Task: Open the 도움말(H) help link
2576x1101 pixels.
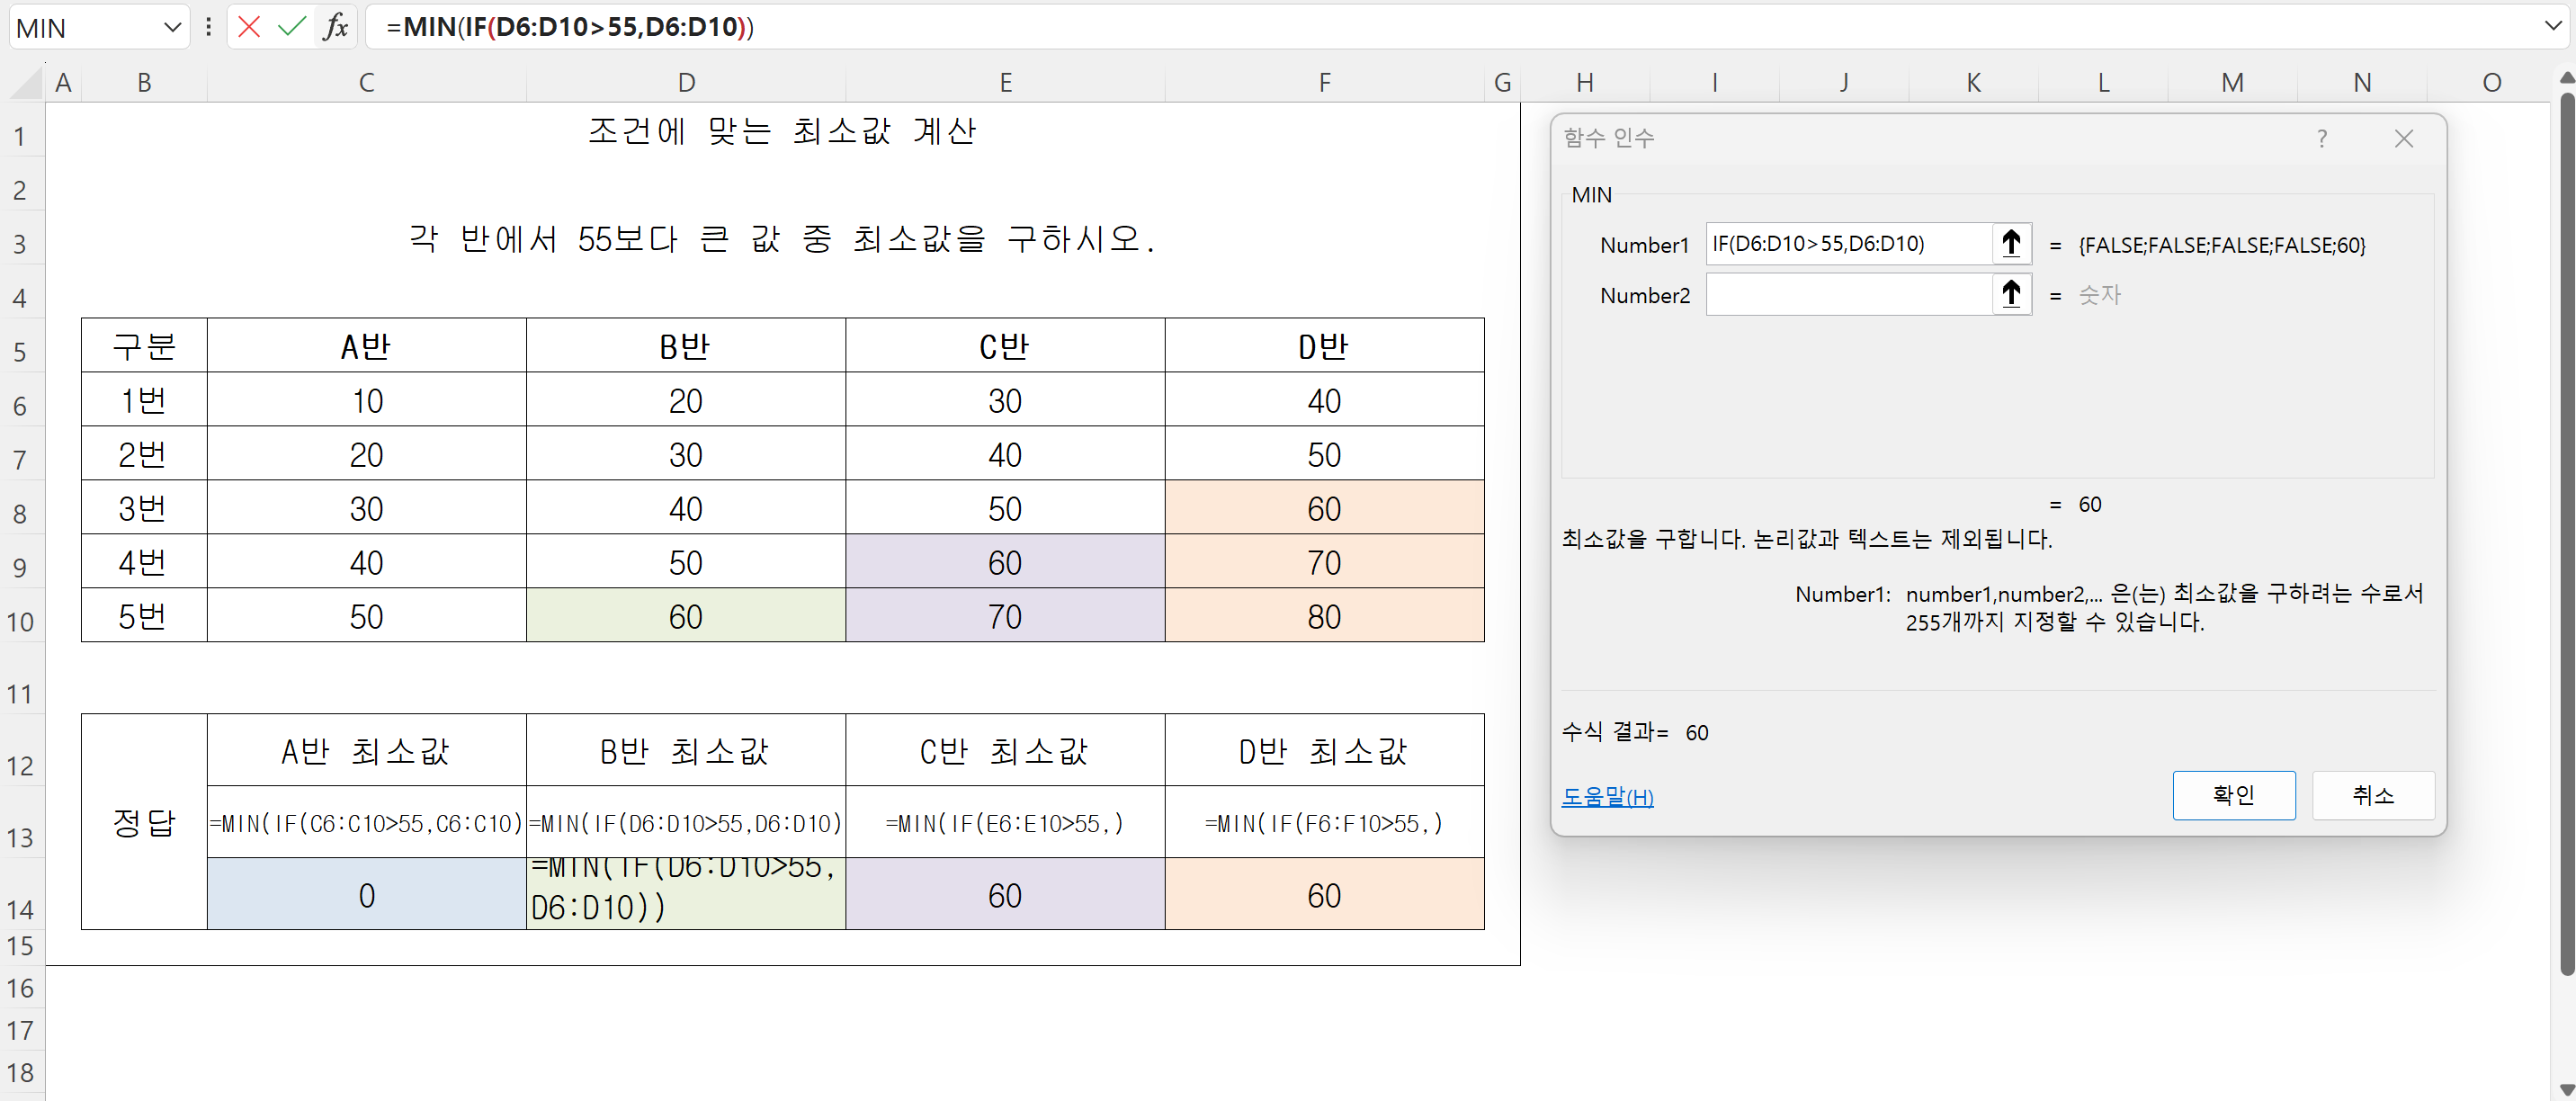Action: [1607, 797]
